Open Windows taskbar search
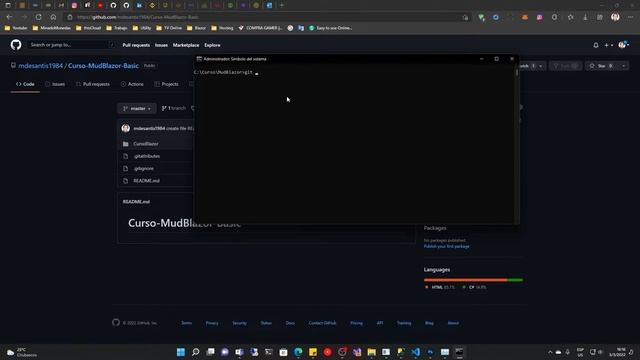The height and width of the screenshot is (360, 640). (196, 352)
